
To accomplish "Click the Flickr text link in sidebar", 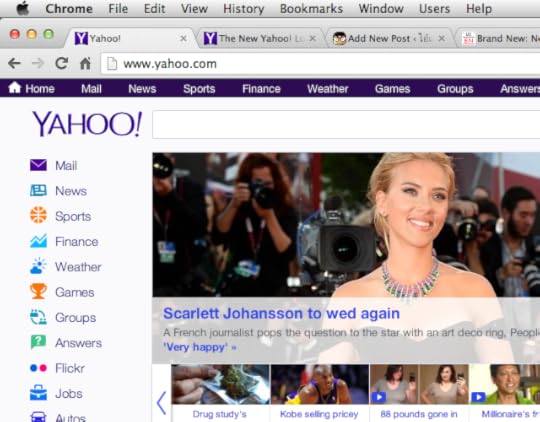I will pos(70,368).
